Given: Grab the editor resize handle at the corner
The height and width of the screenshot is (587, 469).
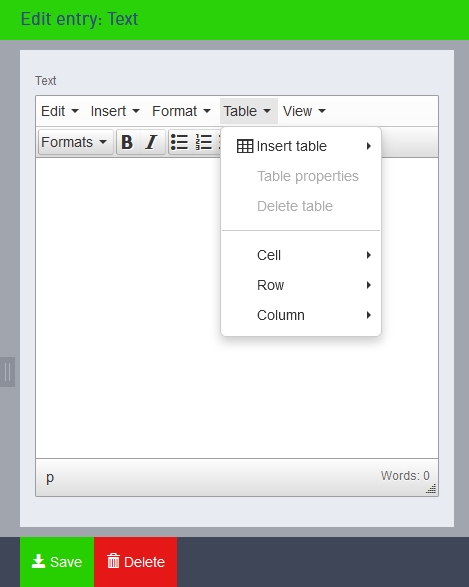Looking at the screenshot, I should (x=431, y=489).
